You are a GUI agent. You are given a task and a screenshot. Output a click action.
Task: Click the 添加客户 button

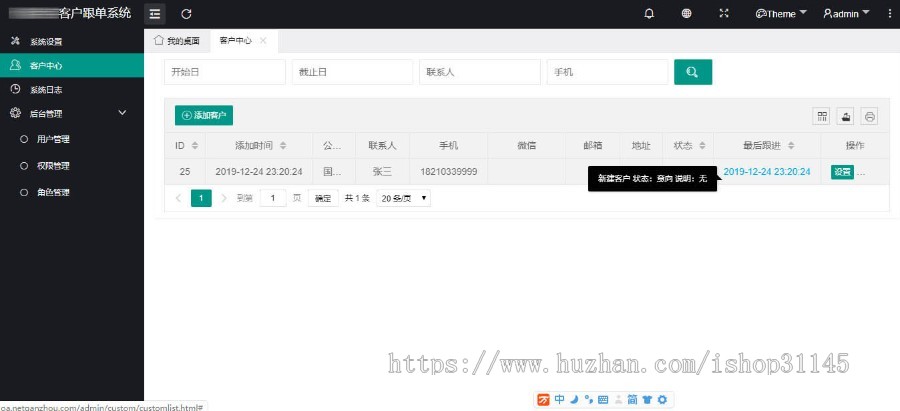coord(204,115)
